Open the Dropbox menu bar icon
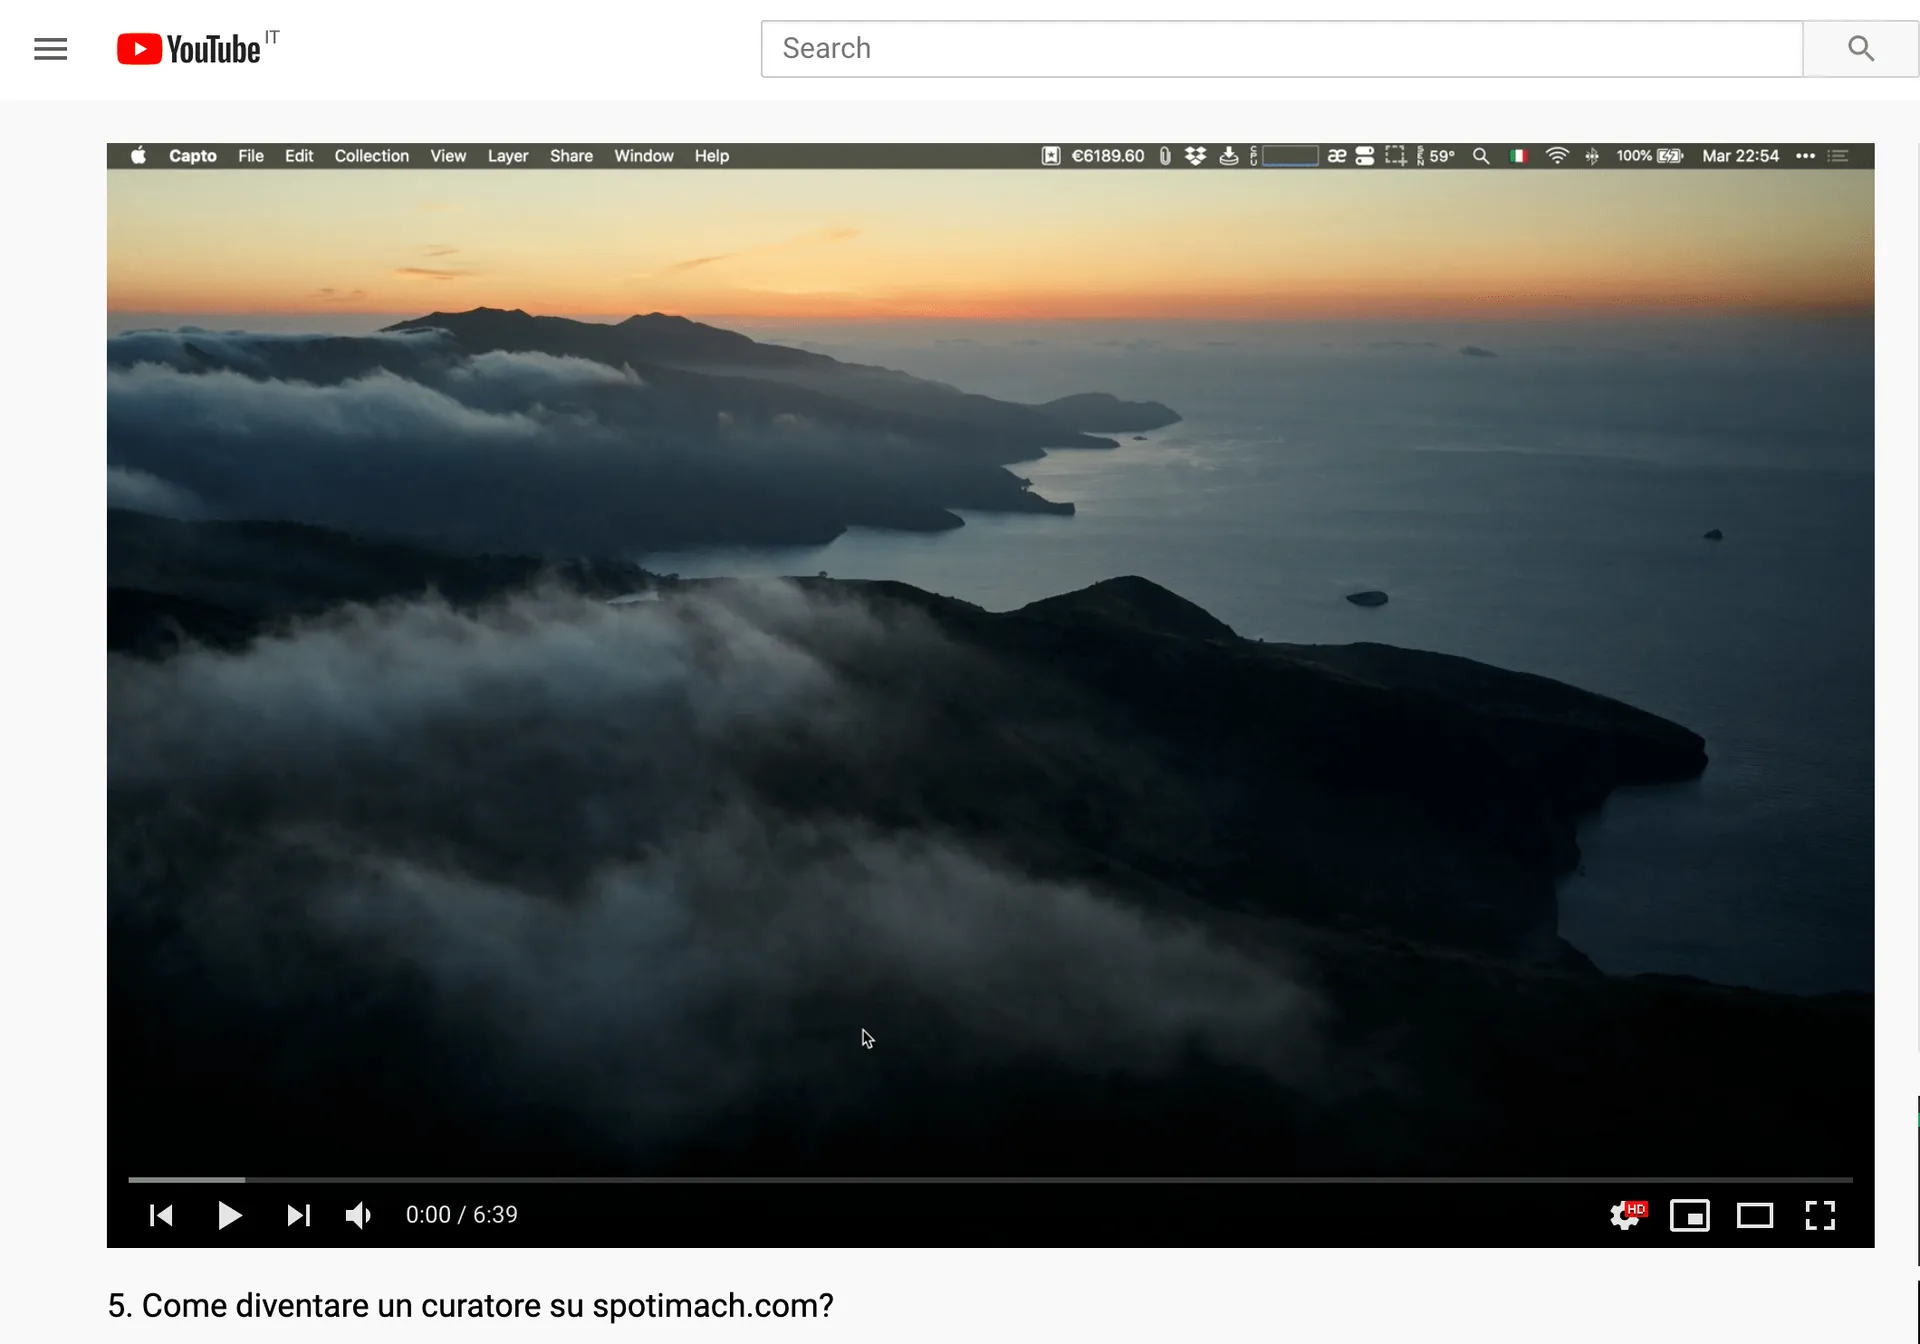The height and width of the screenshot is (1344, 1920). (1195, 156)
